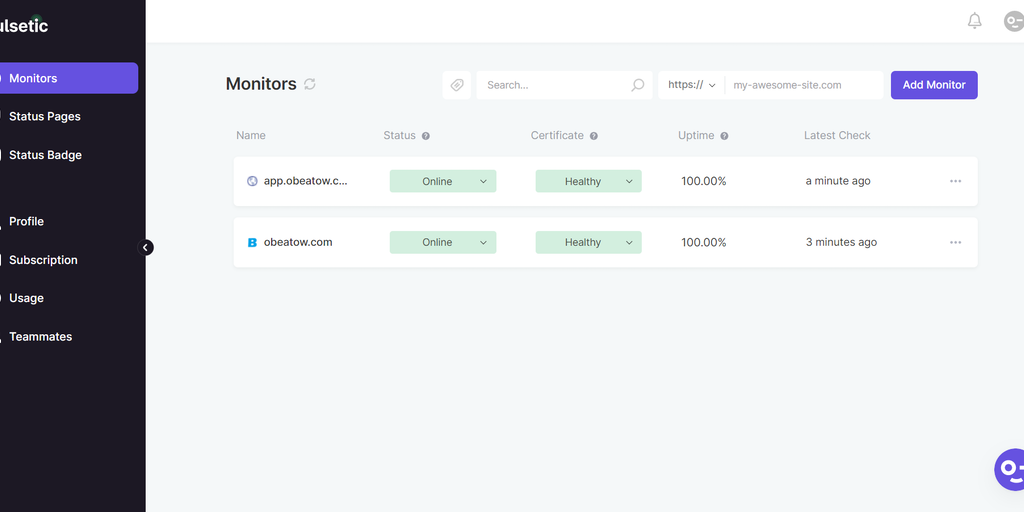The height and width of the screenshot is (512, 1024).
Task: Click the Latest Check column header
Action: coord(837,135)
